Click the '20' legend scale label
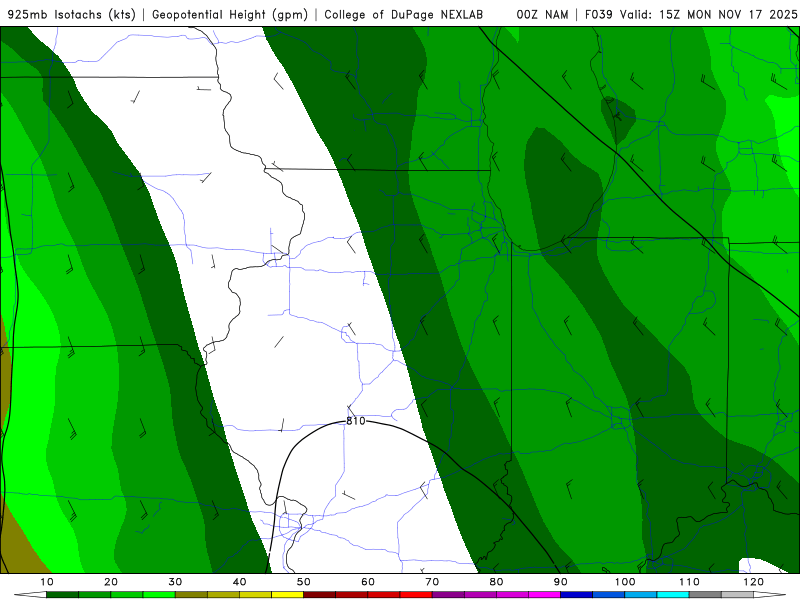 click(111, 582)
